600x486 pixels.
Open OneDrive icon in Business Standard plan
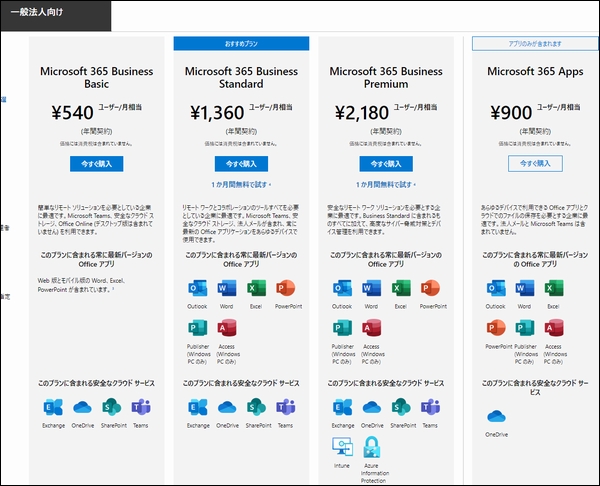pyautogui.click(x=227, y=408)
